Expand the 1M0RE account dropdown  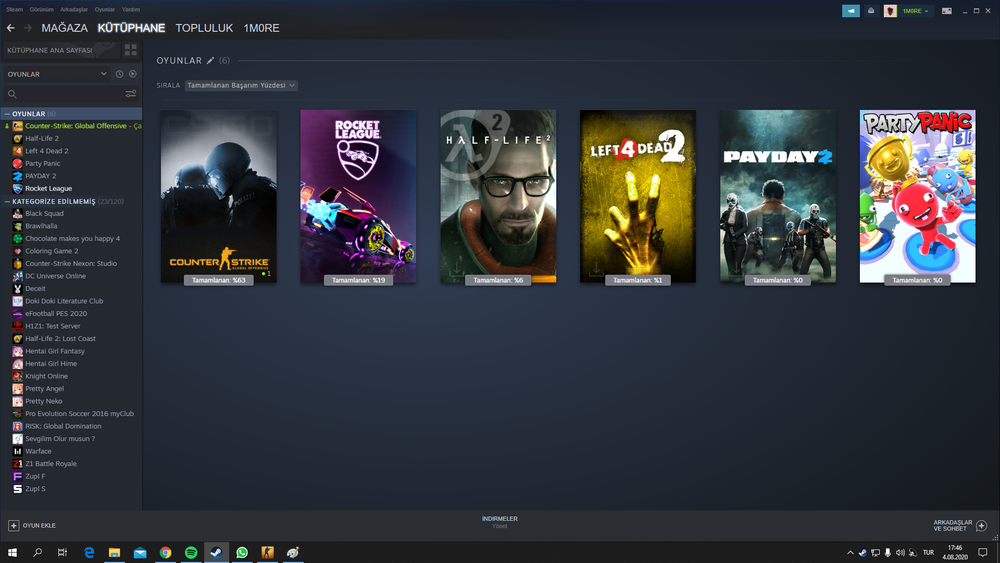tap(916, 11)
